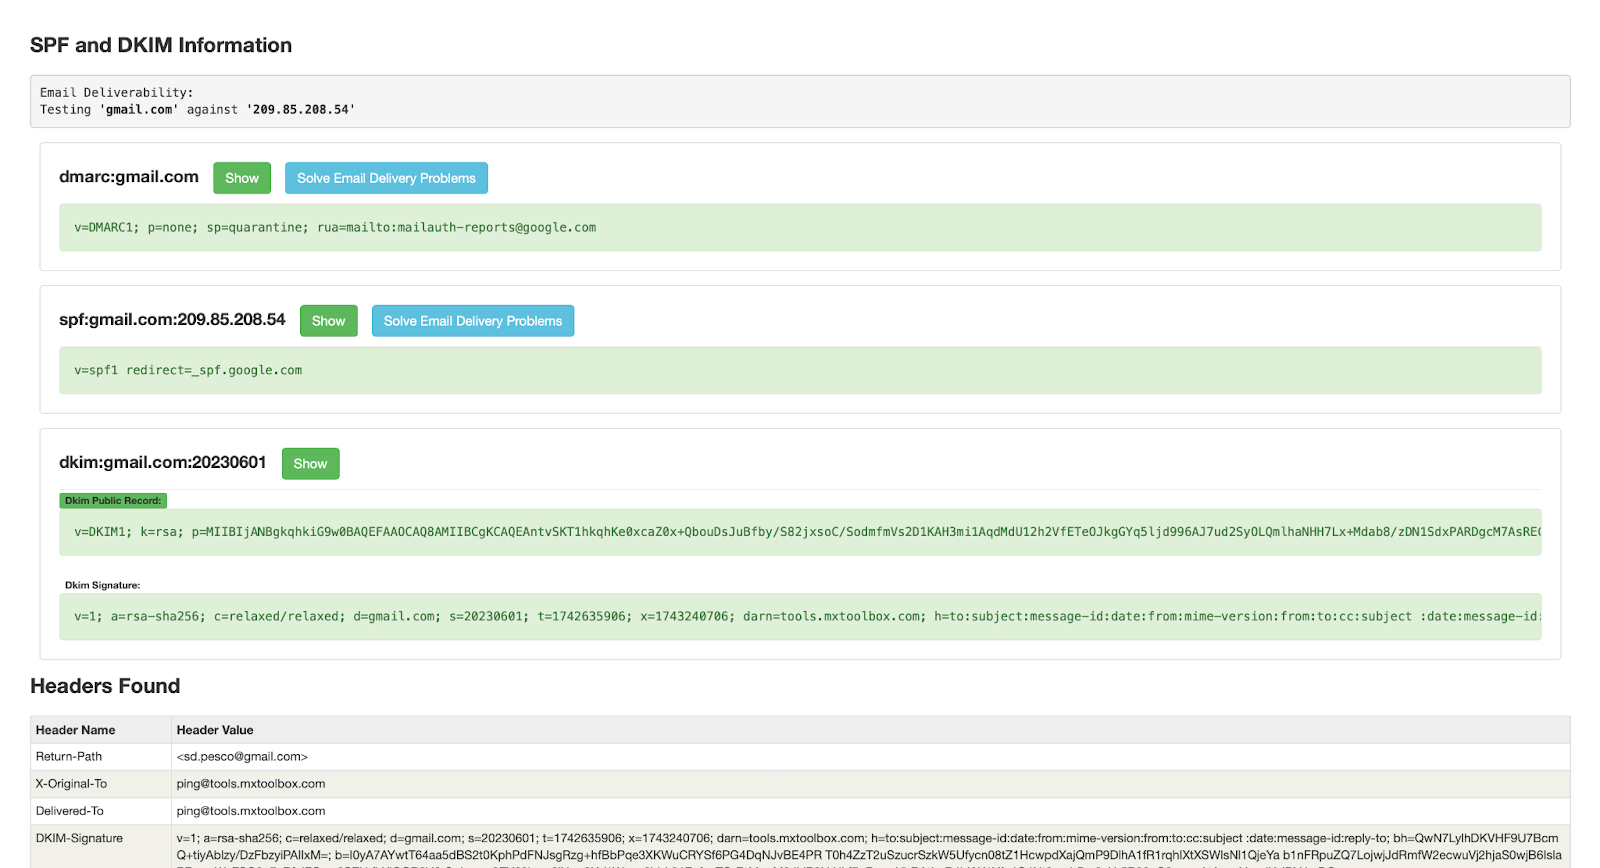This screenshot has width=1600, height=868.
Task: Click Show button next to dmarc:gmail.com
Action: coord(242,178)
